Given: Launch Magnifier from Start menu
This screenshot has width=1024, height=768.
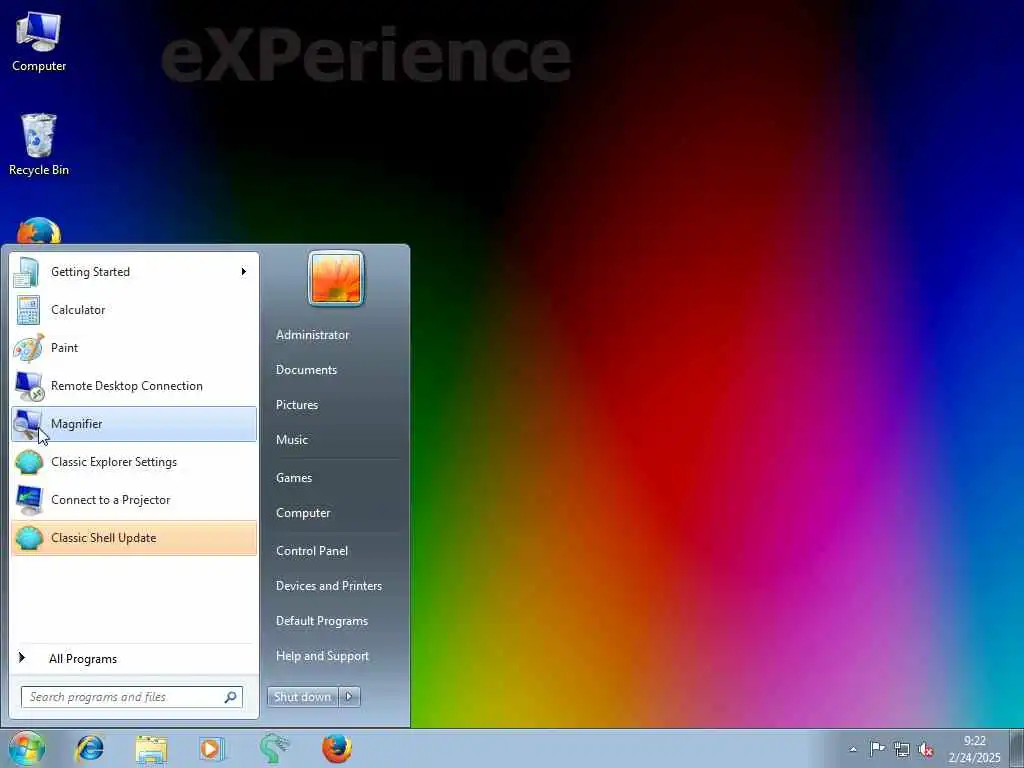Looking at the screenshot, I should pyautogui.click(x=134, y=424).
